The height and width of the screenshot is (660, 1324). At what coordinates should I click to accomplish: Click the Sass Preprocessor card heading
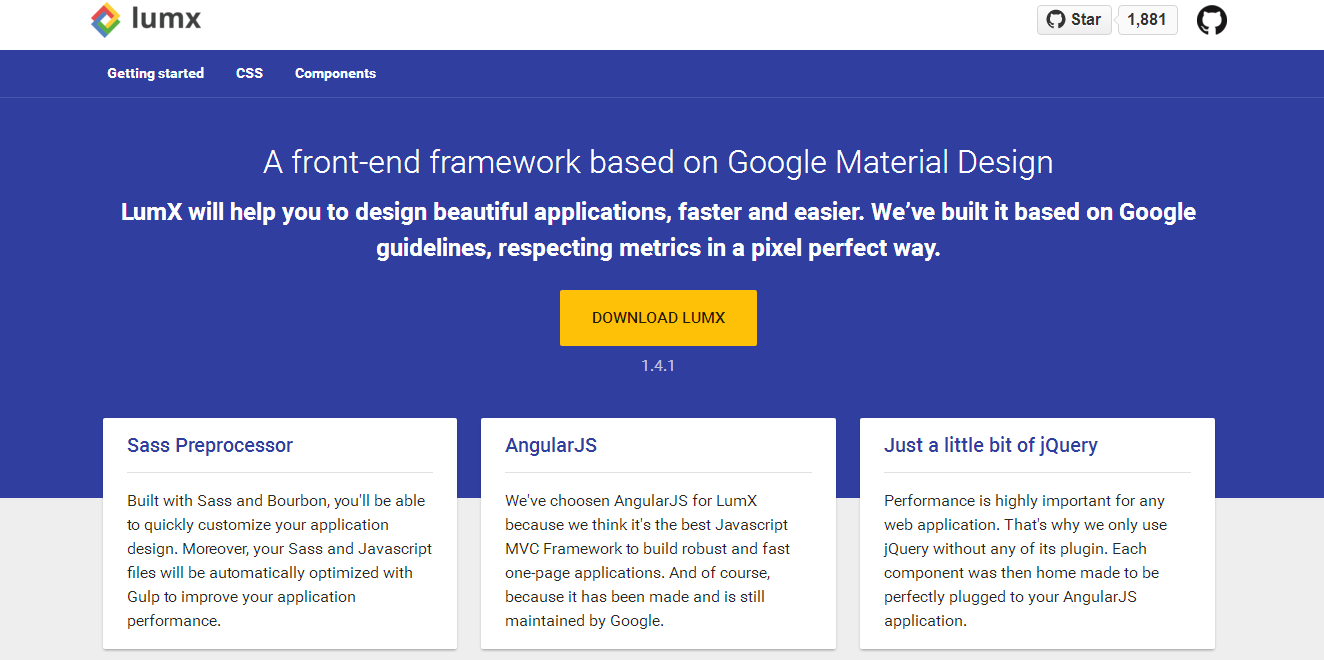(x=210, y=445)
